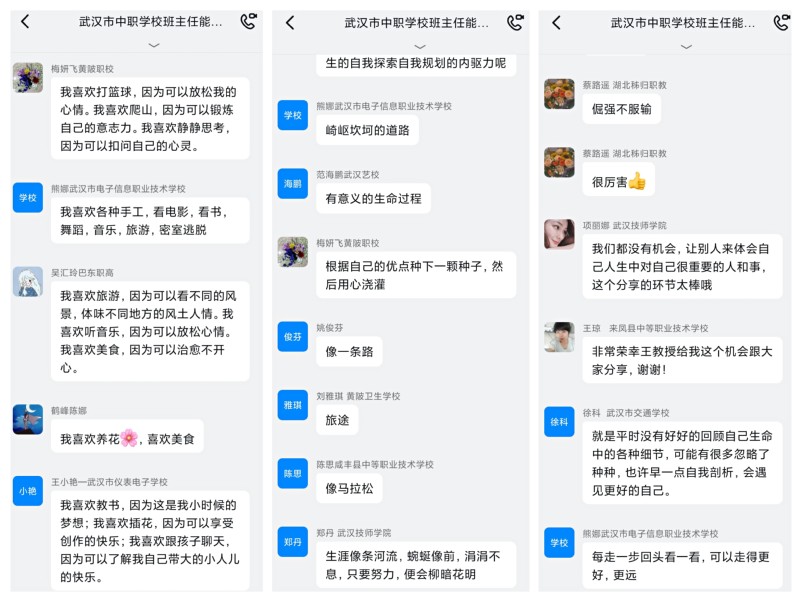This screenshot has width=800, height=600.
Task: Open 小艳 blue avatar in left panel
Action: tap(28, 491)
